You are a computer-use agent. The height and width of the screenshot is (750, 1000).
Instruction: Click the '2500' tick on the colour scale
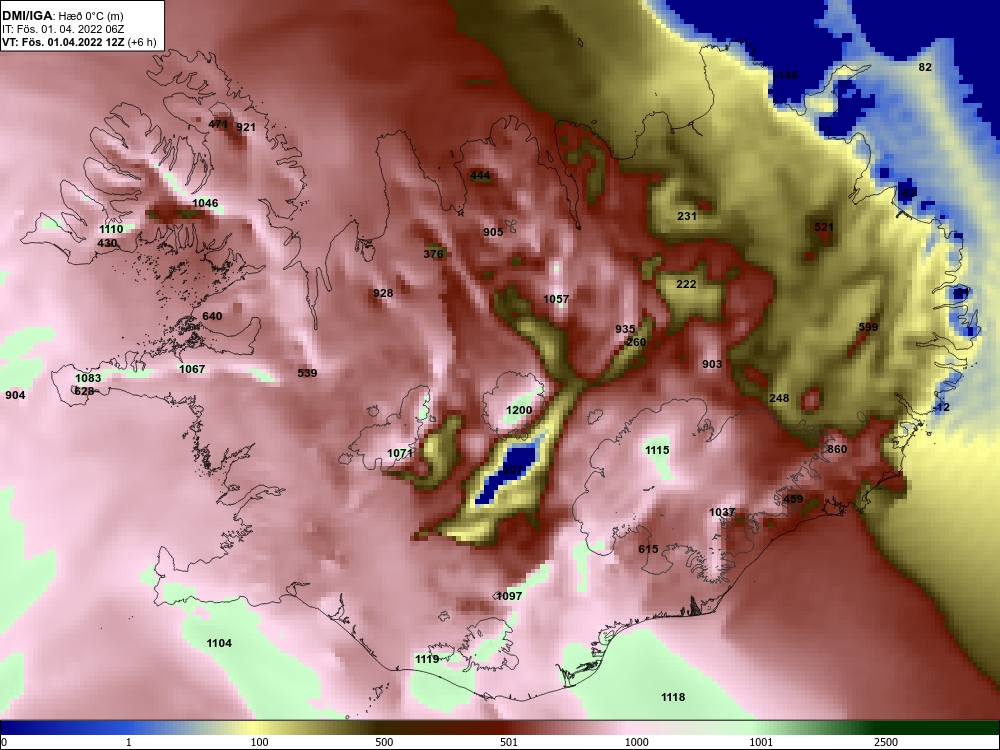(x=886, y=742)
